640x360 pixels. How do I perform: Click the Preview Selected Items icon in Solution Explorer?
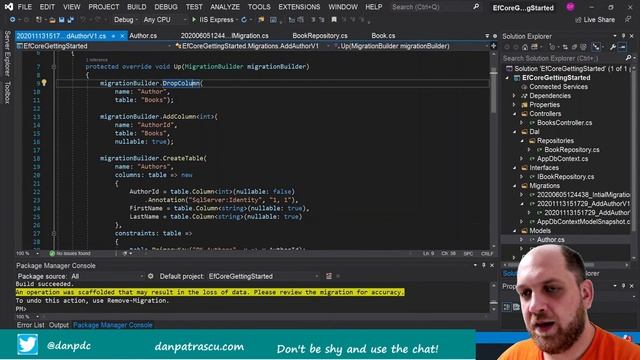(622, 47)
